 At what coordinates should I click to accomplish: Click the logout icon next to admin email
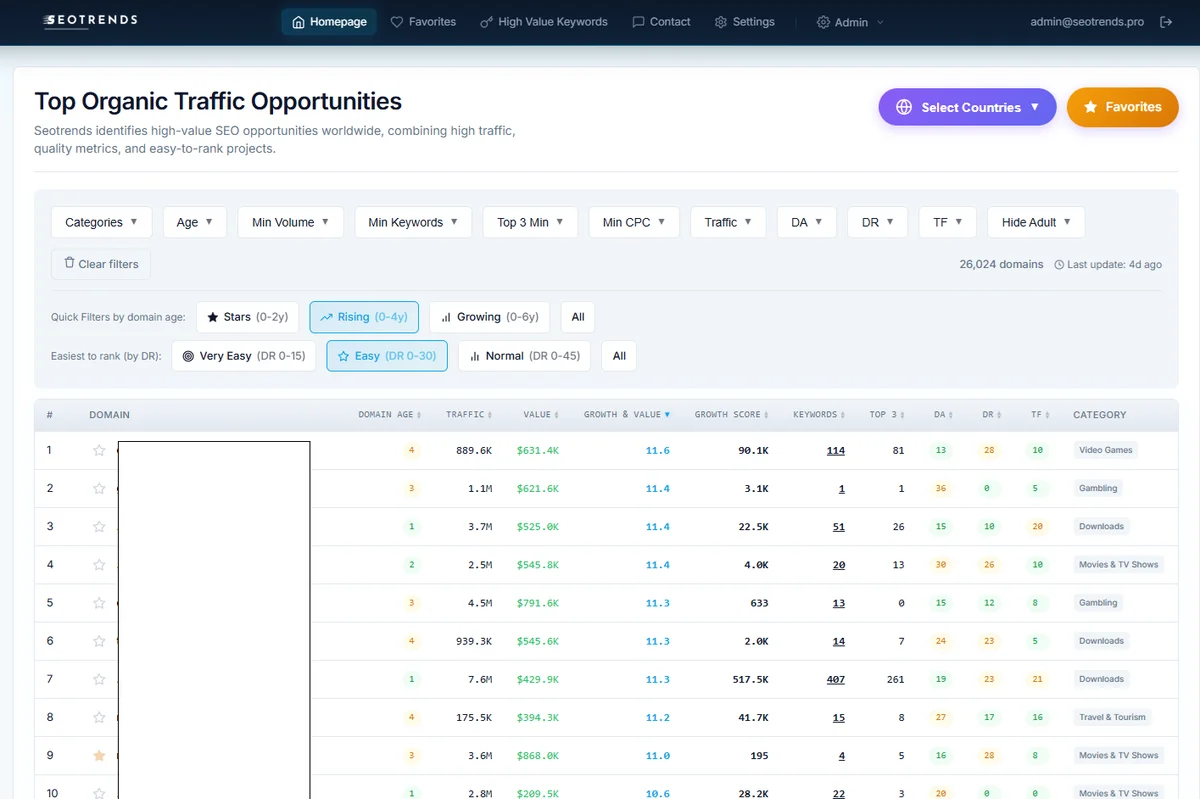click(1166, 20)
